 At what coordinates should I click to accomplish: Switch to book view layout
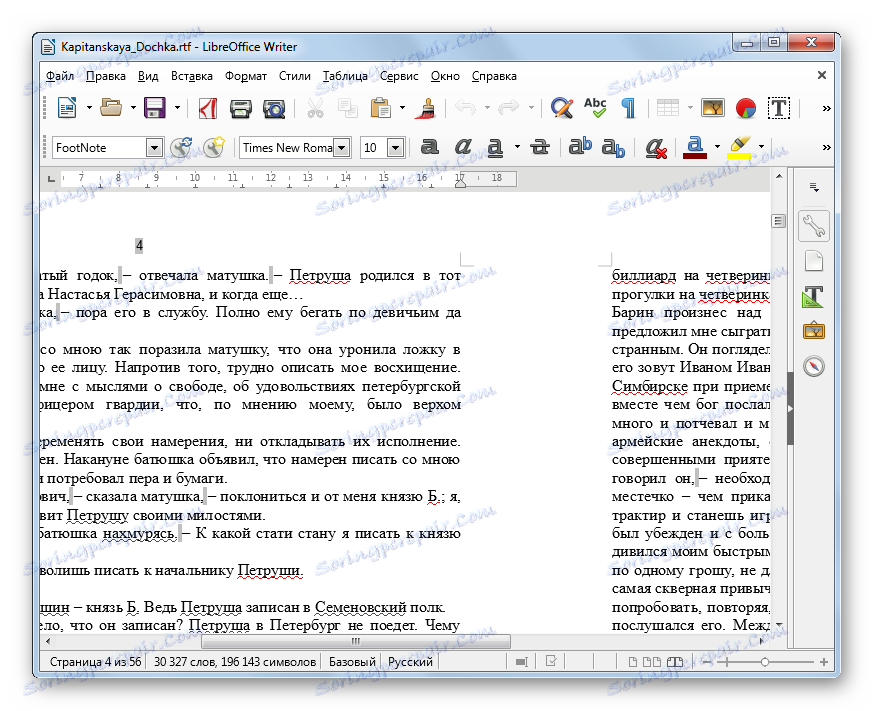click(675, 662)
